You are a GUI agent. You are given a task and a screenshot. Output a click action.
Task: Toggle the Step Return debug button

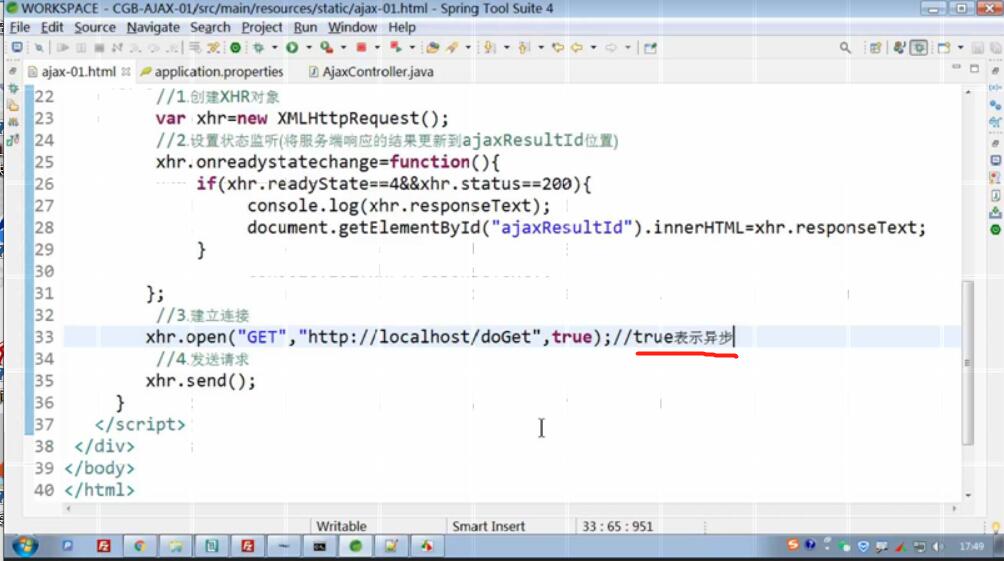click(172, 47)
